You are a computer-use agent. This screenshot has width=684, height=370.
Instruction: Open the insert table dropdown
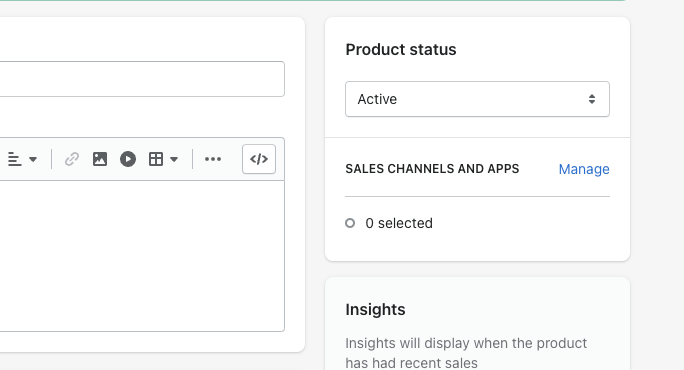coord(163,159)
